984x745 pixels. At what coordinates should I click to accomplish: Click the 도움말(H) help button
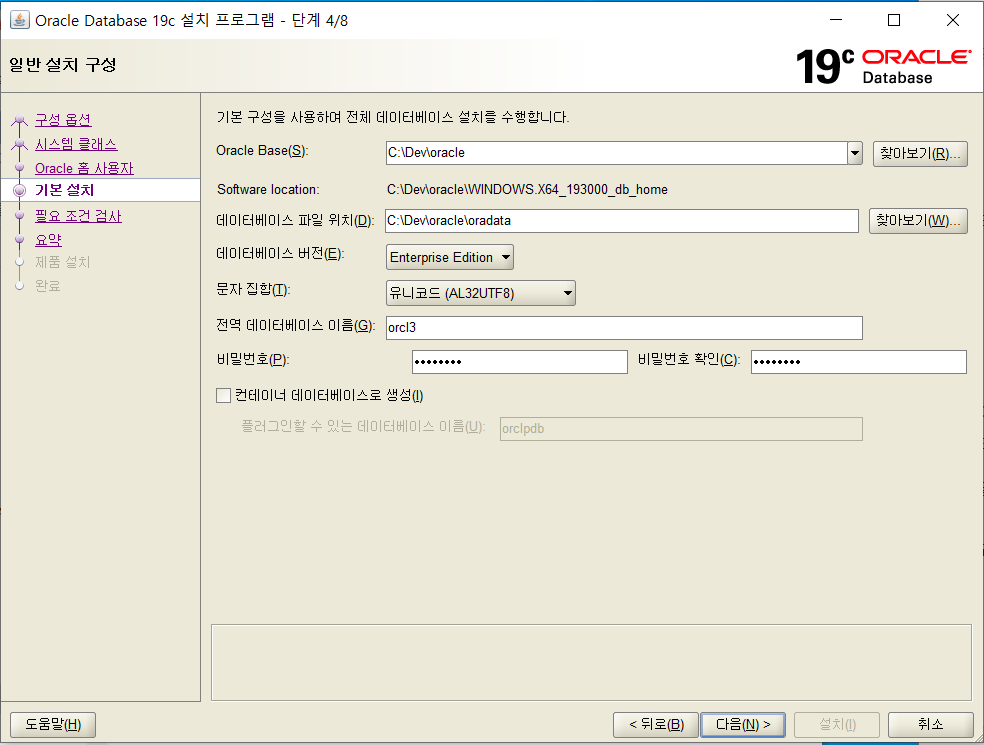click(53, 725)
